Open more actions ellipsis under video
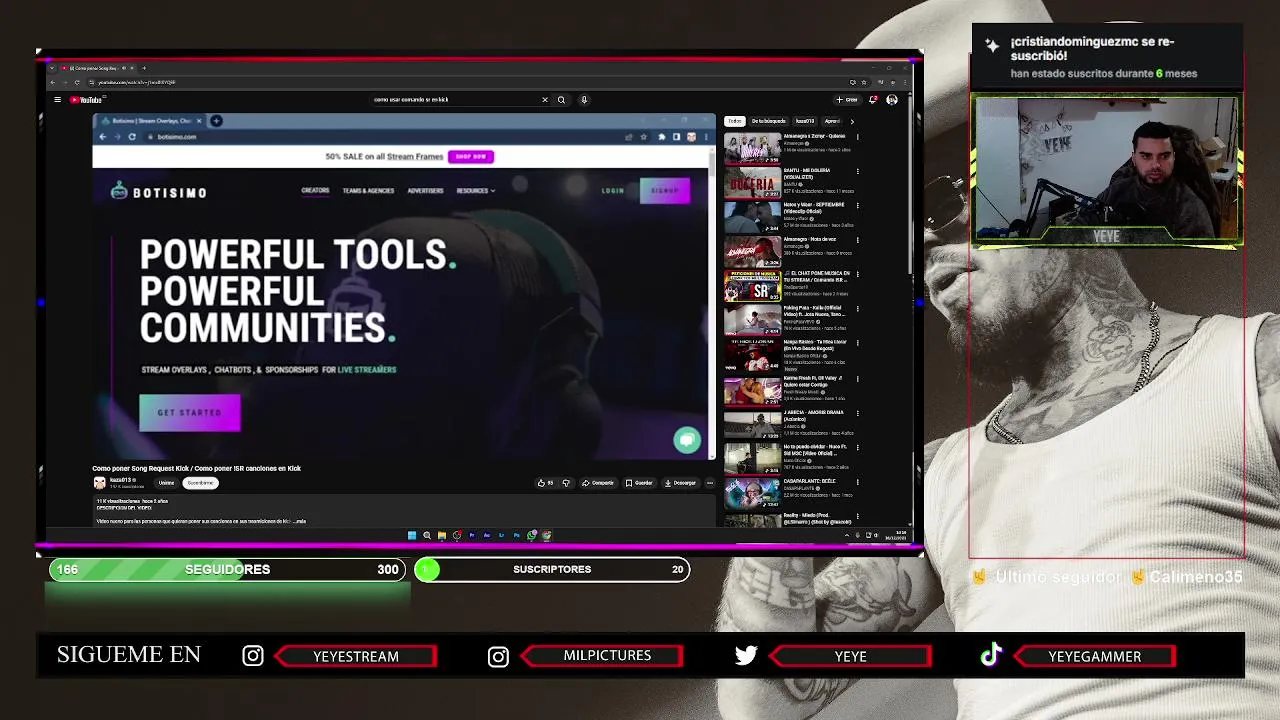This screenshot has height=720, width=1280. point(710,483)
